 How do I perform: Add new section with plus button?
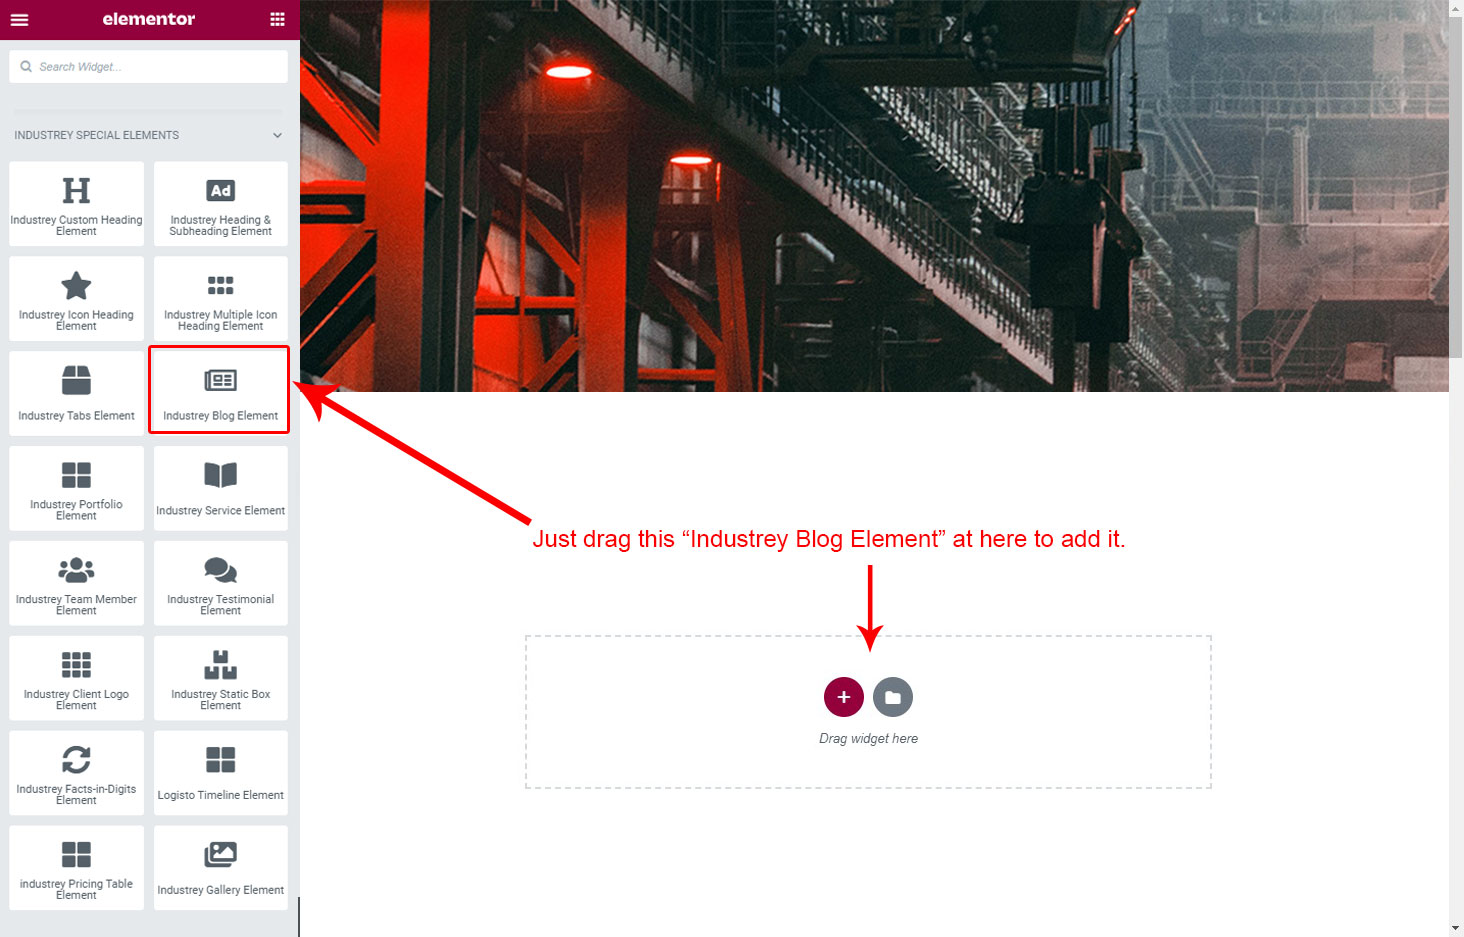(844, 697)
